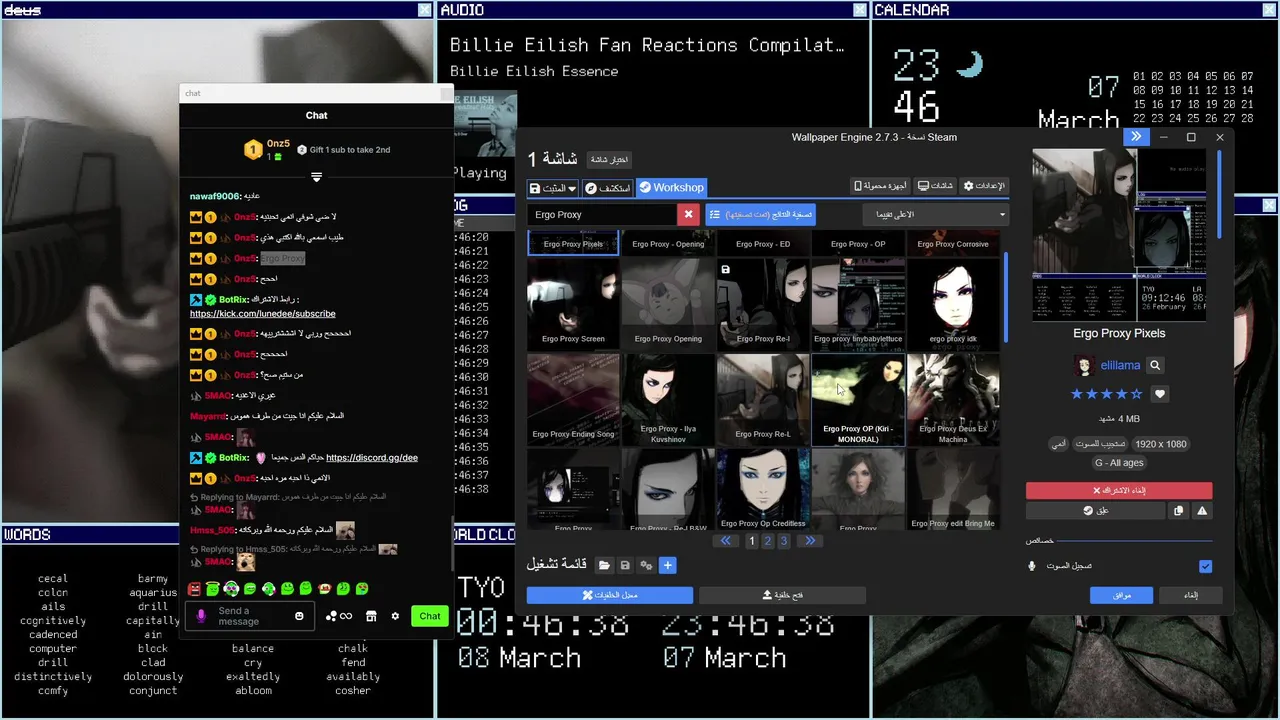
Task: Open emoji picker in chat input
Action: [x=299, y=616]
